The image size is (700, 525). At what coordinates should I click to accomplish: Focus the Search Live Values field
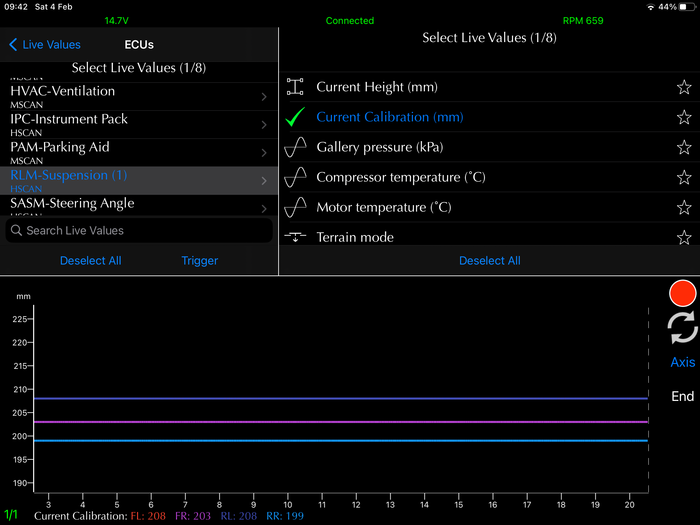click(x=139, y=230)
